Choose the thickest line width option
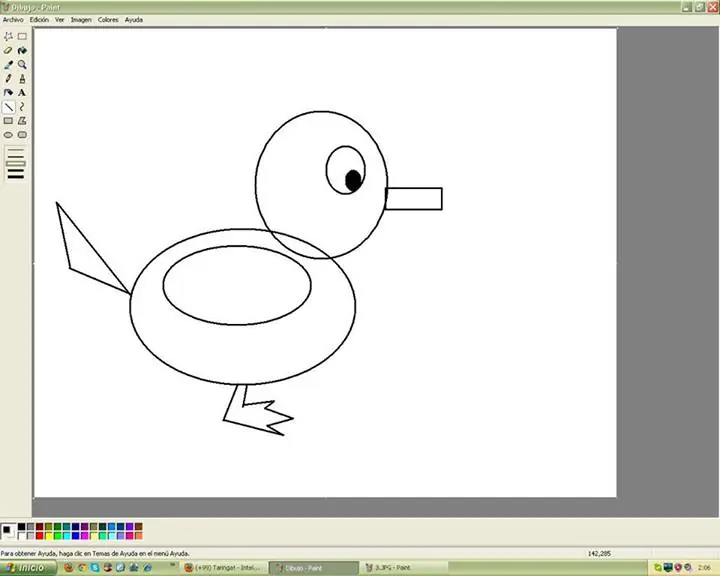Viewport: 720px width, 576px height. point(15,175)
